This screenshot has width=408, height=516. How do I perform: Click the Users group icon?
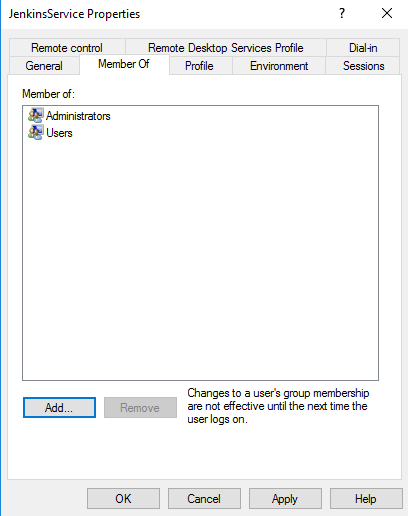[x=35, y=132]
